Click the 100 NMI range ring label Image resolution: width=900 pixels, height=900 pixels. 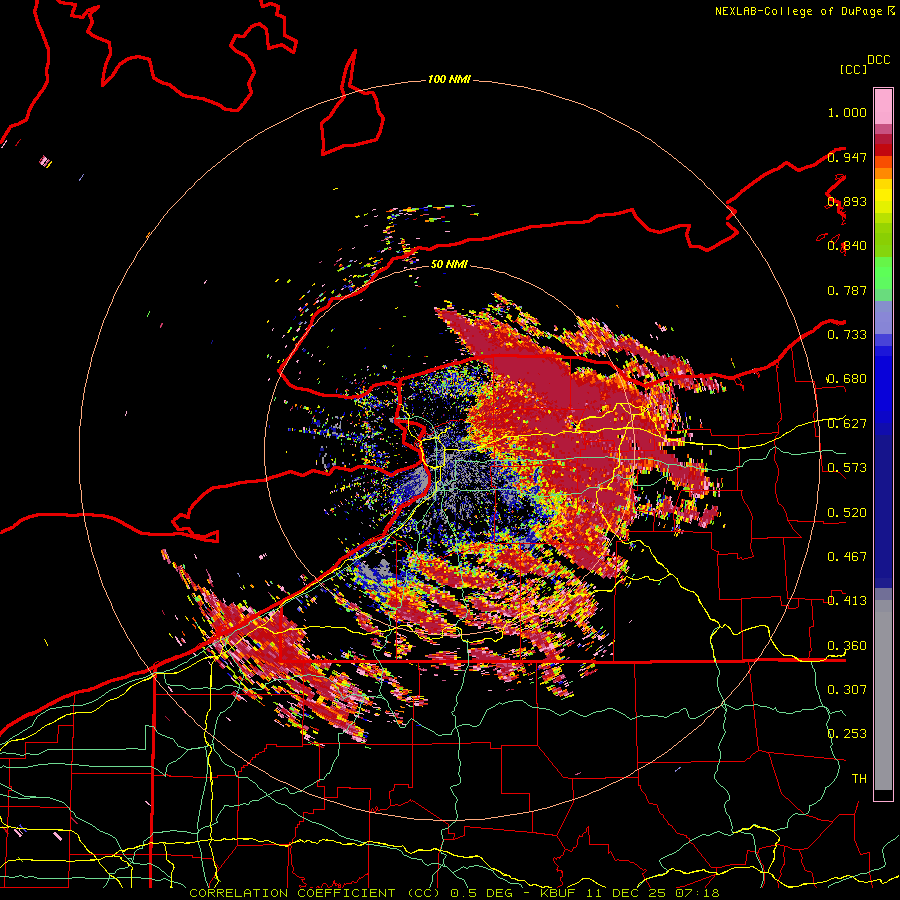coord(449,79)
